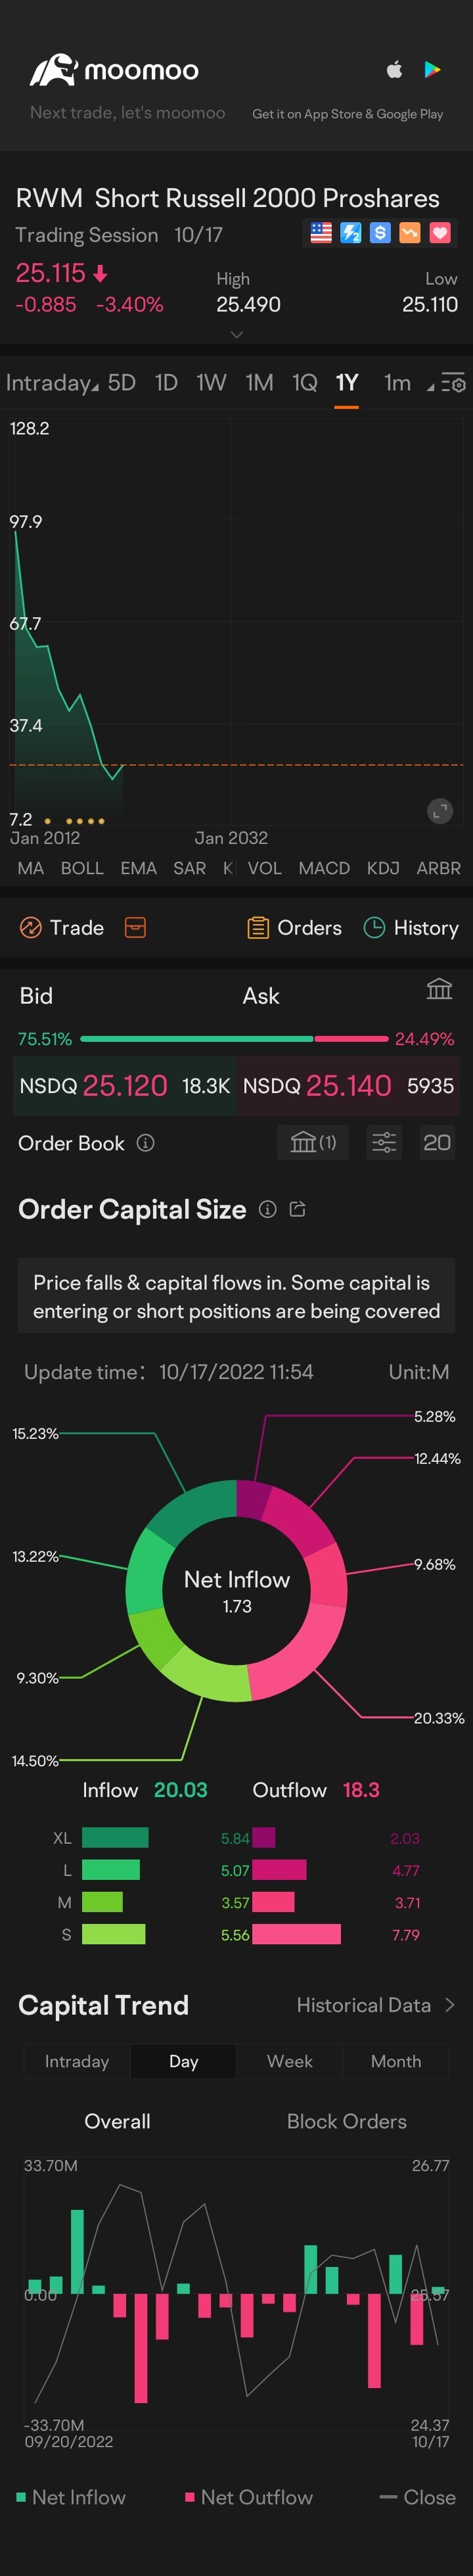473x2576 pixels.
Task: Open the order book depth 20 selector
Action: pos(437,1142)
